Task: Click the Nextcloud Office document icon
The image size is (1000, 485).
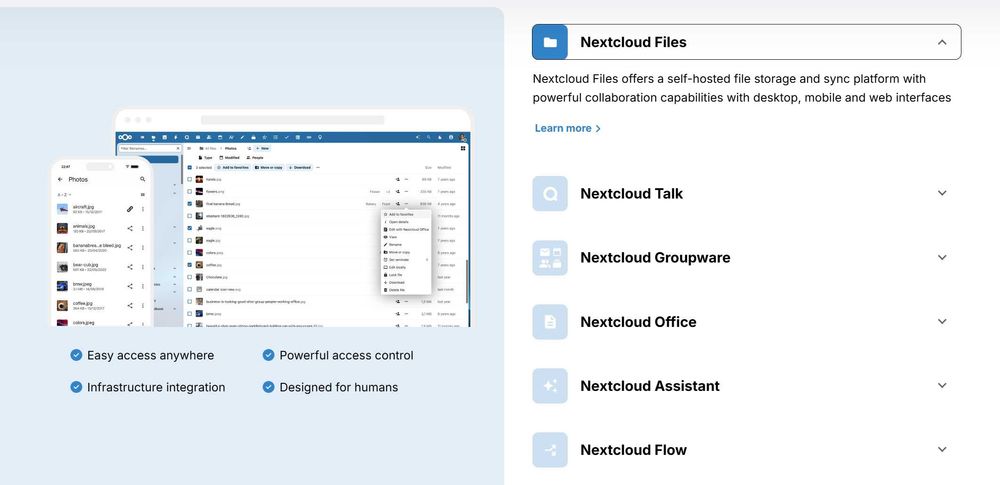Action: 550,322
